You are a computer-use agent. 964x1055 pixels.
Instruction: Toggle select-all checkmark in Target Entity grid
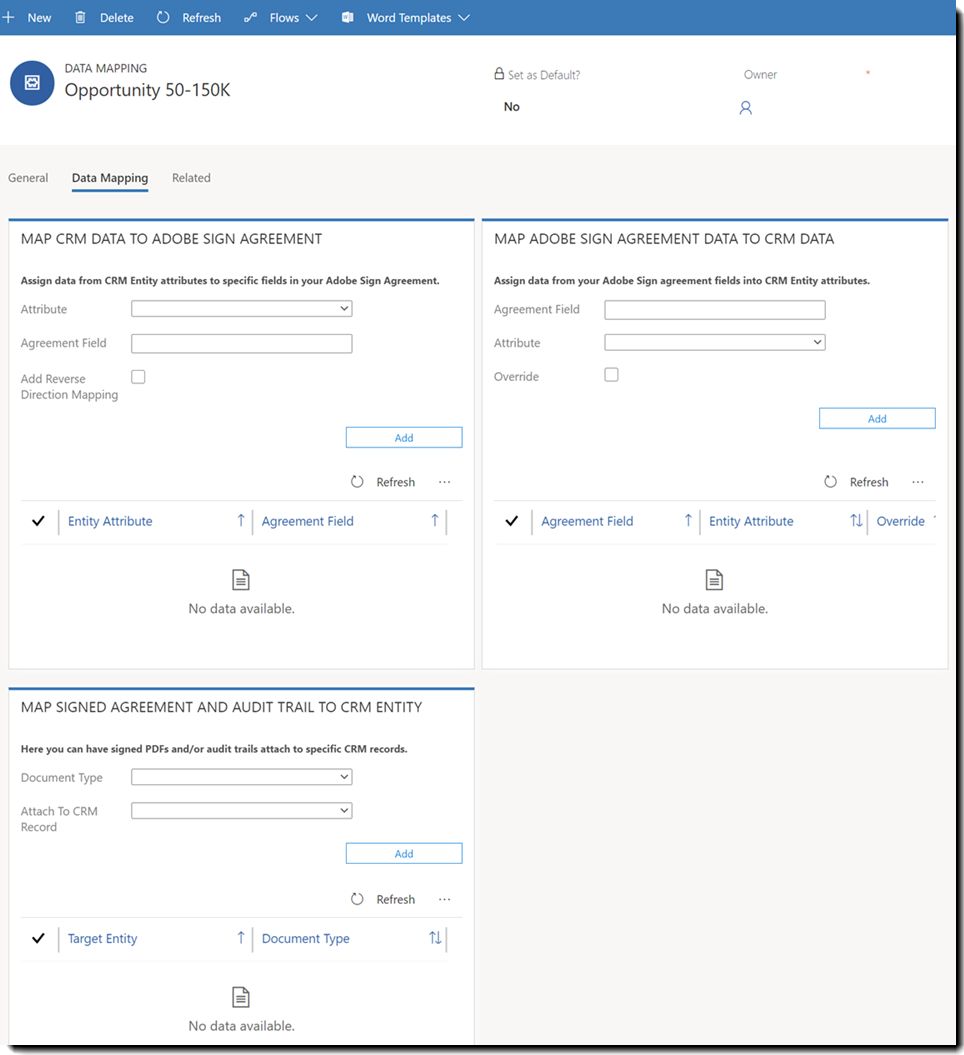click(x=38, y=938)
